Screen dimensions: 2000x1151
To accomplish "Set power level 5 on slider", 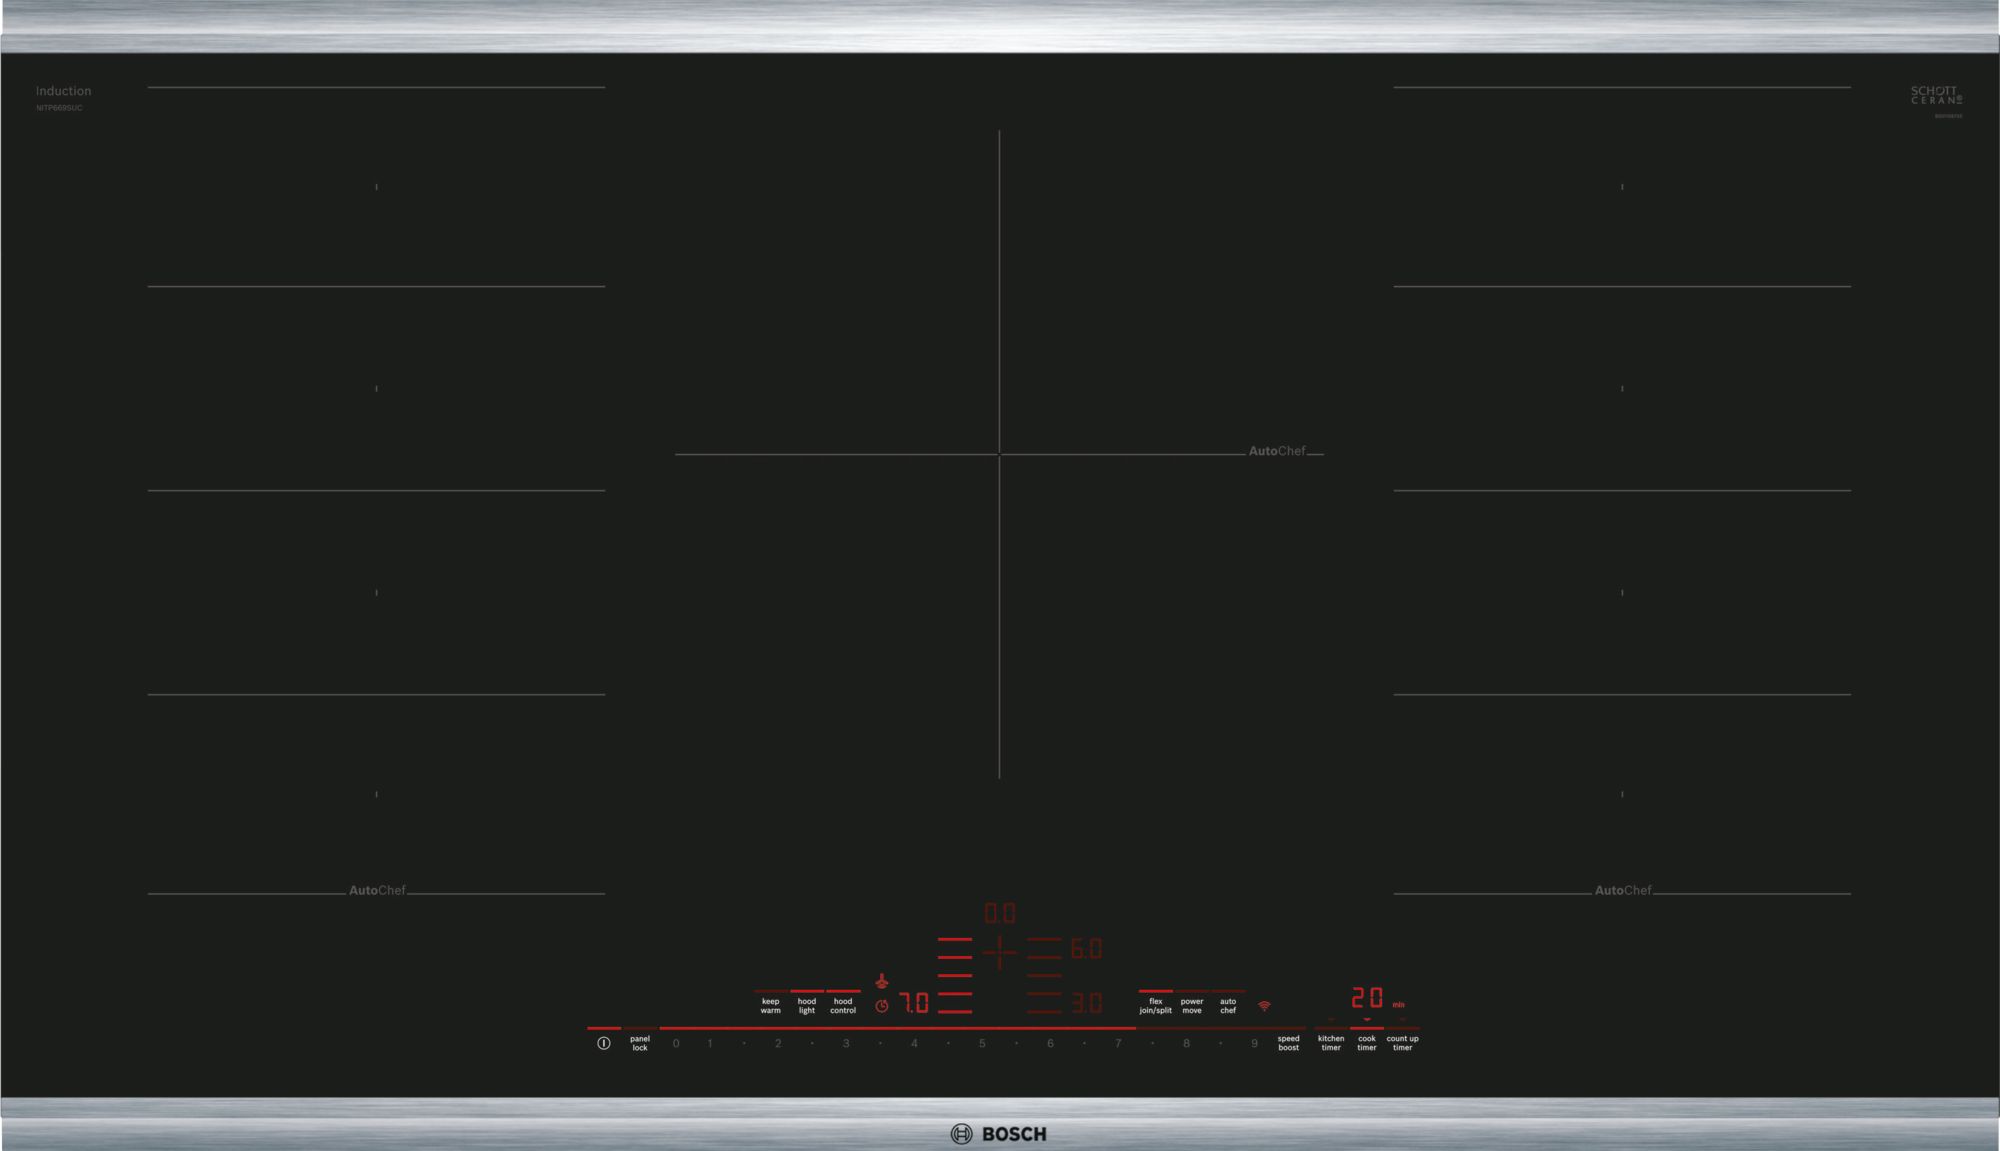I will [x=982, y=1043].
